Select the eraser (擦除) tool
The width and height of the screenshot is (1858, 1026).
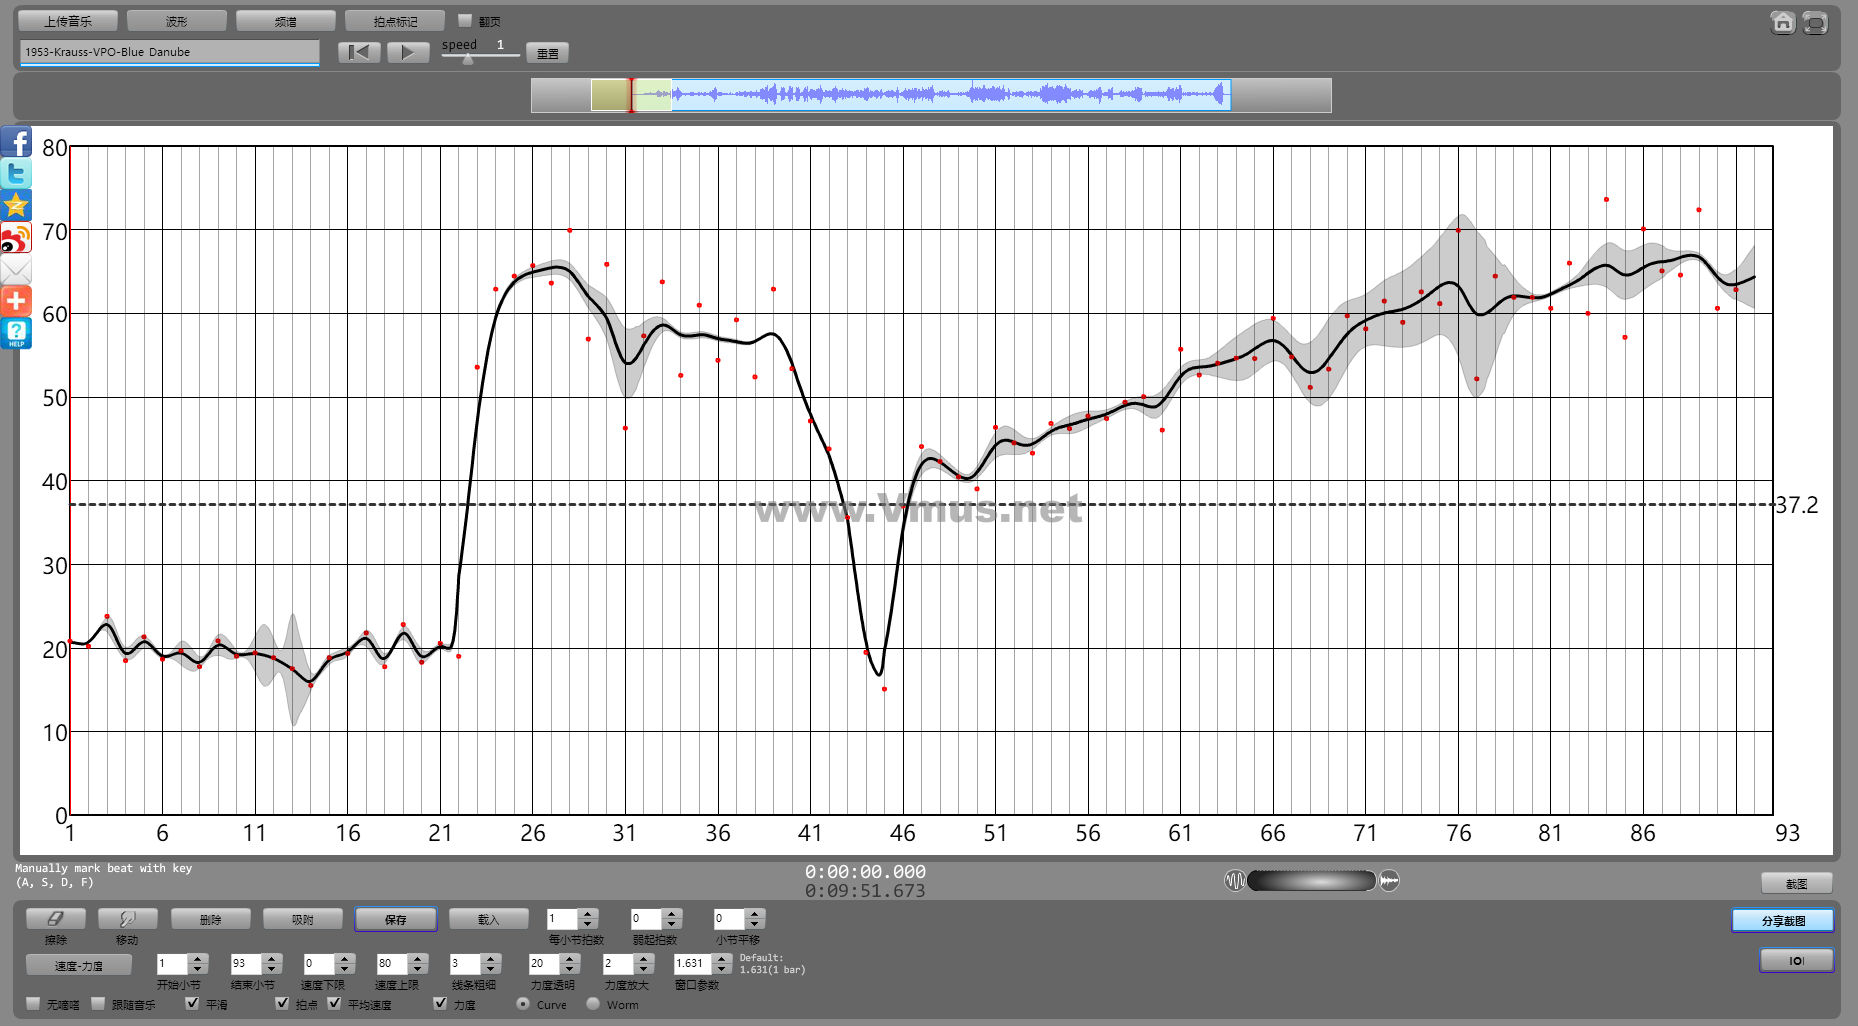point(56,918)
